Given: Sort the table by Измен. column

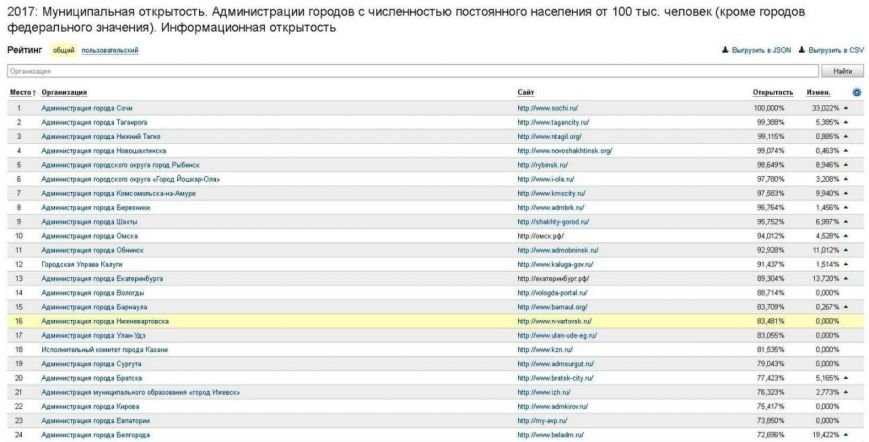Looking at the screenshot, I should coord(819,92).
